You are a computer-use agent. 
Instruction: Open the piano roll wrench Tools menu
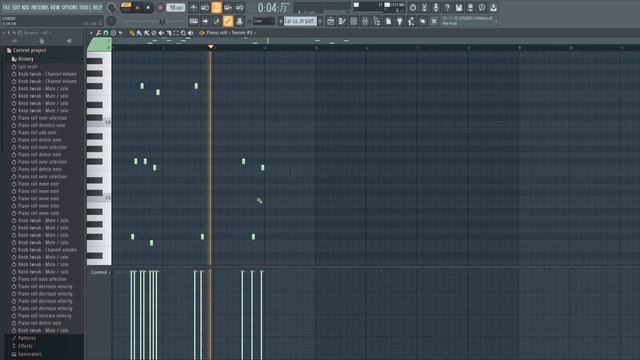pos(98,33)
